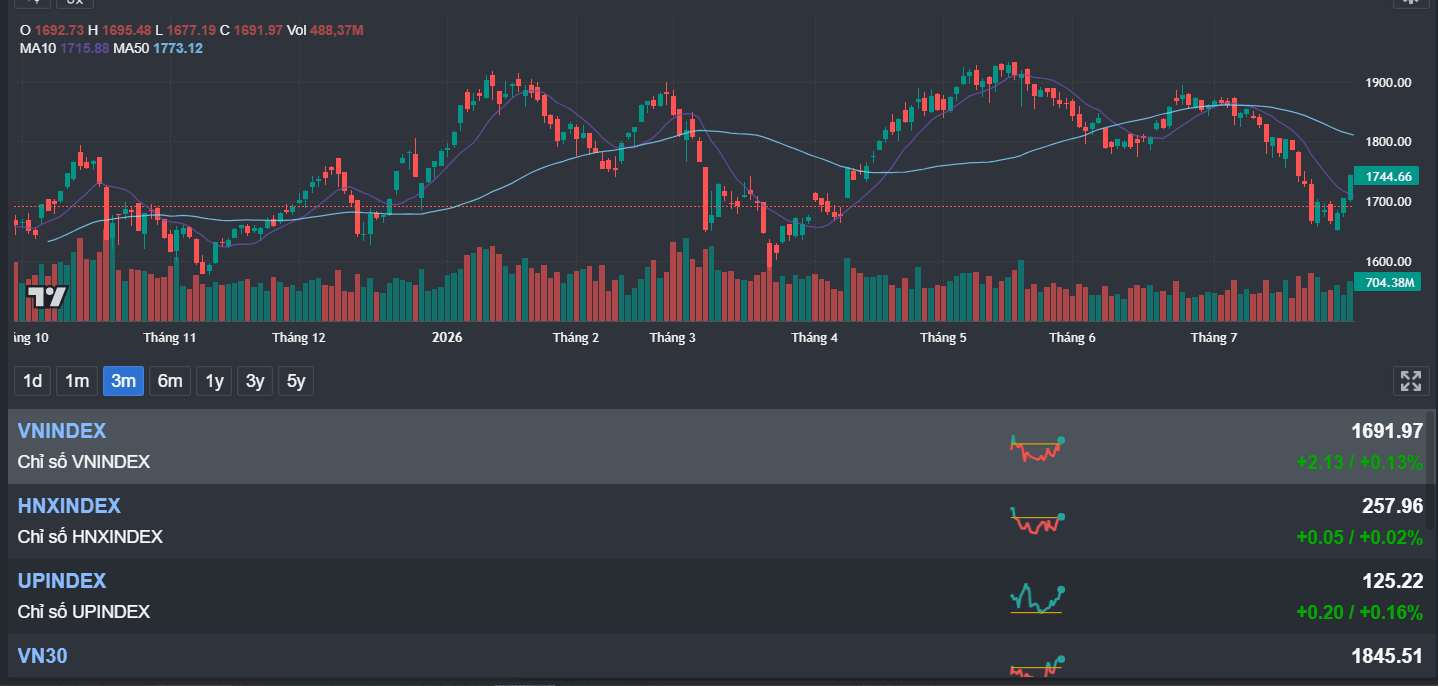Click the TradingView logo on the chart
The image size is (1438, 686).
pos(47,297)
